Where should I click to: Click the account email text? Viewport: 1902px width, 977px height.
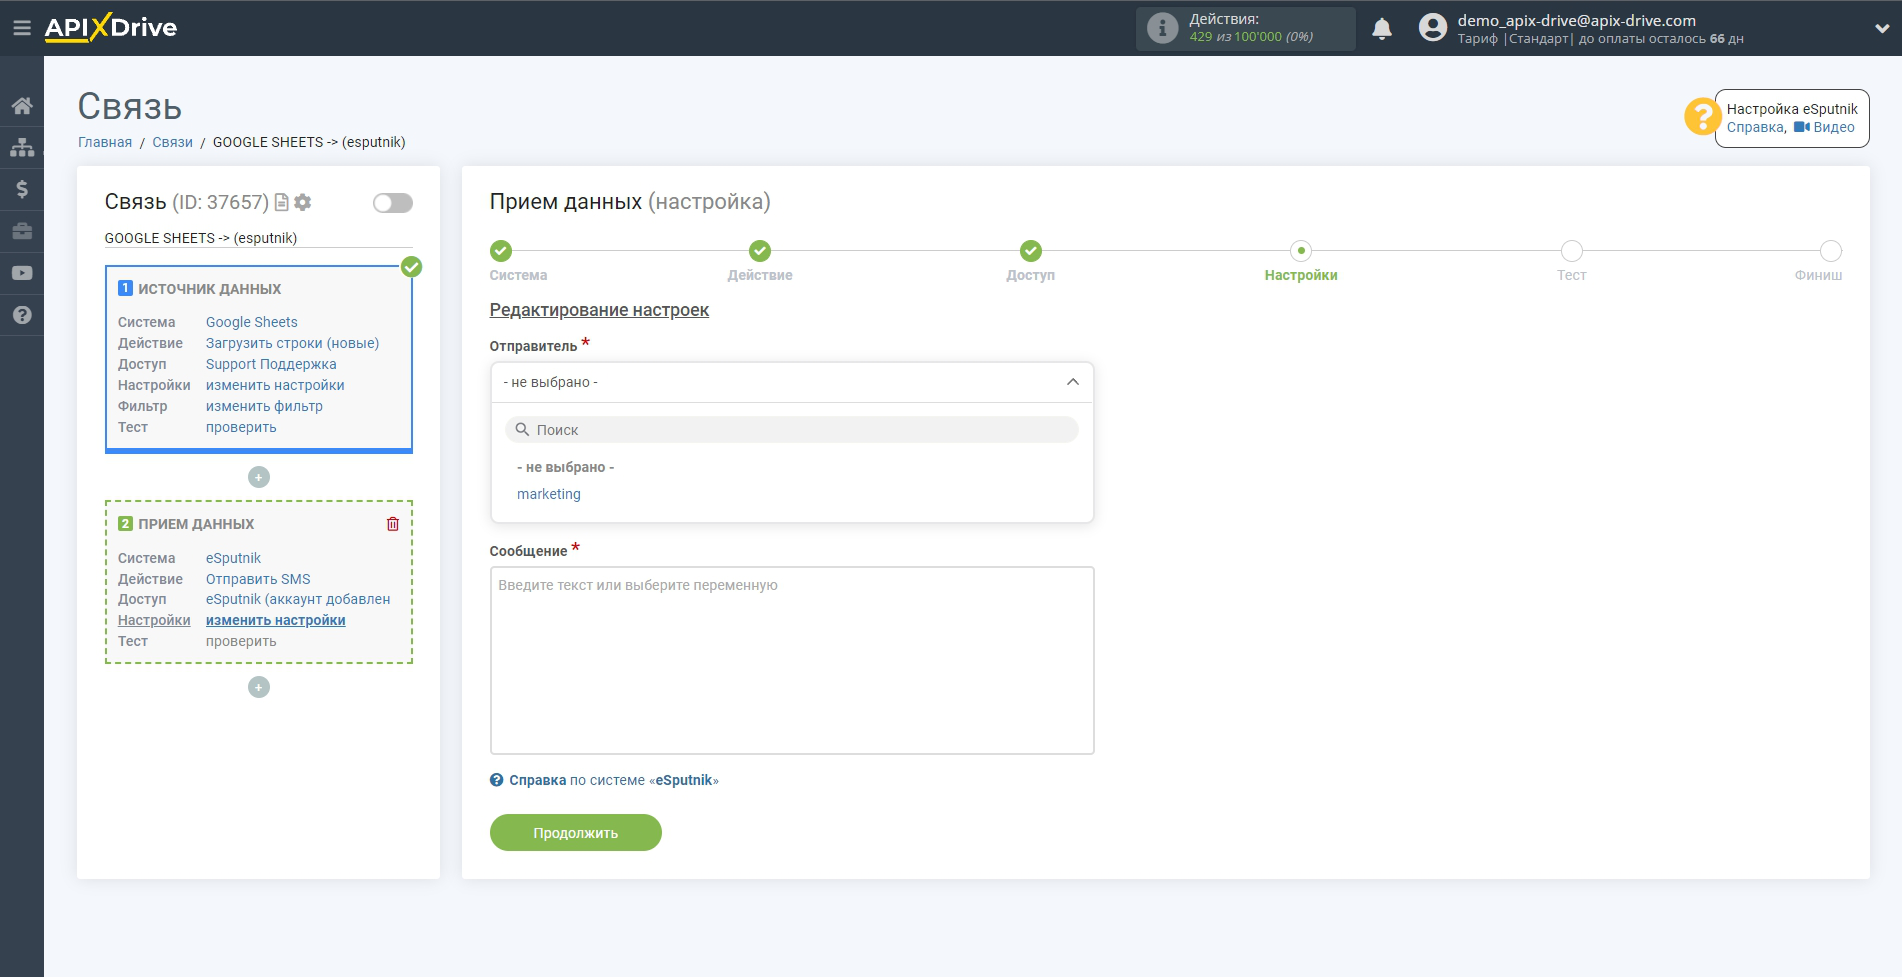pos(1576,20)
